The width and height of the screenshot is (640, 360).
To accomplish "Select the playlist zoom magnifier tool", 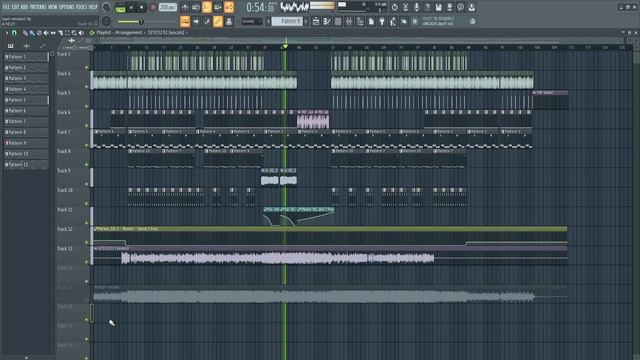I will click(74, 33).
